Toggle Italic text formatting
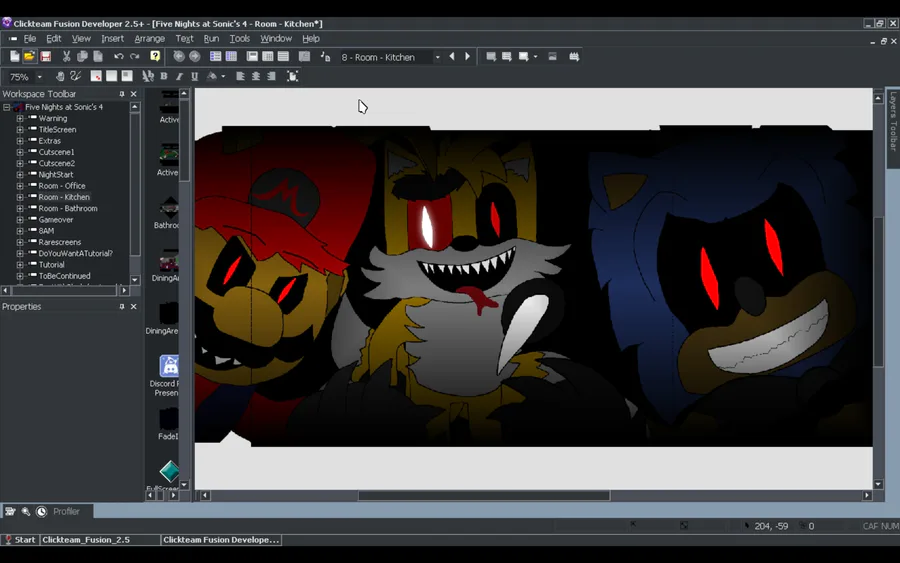The width and height of the screenshot is (900, 563). coord(179,76)
